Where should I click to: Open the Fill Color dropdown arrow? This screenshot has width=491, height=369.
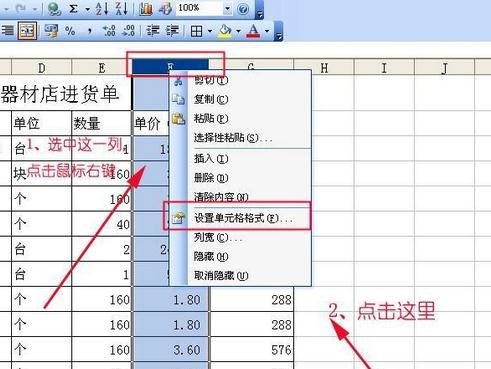[x=238, y=31]
